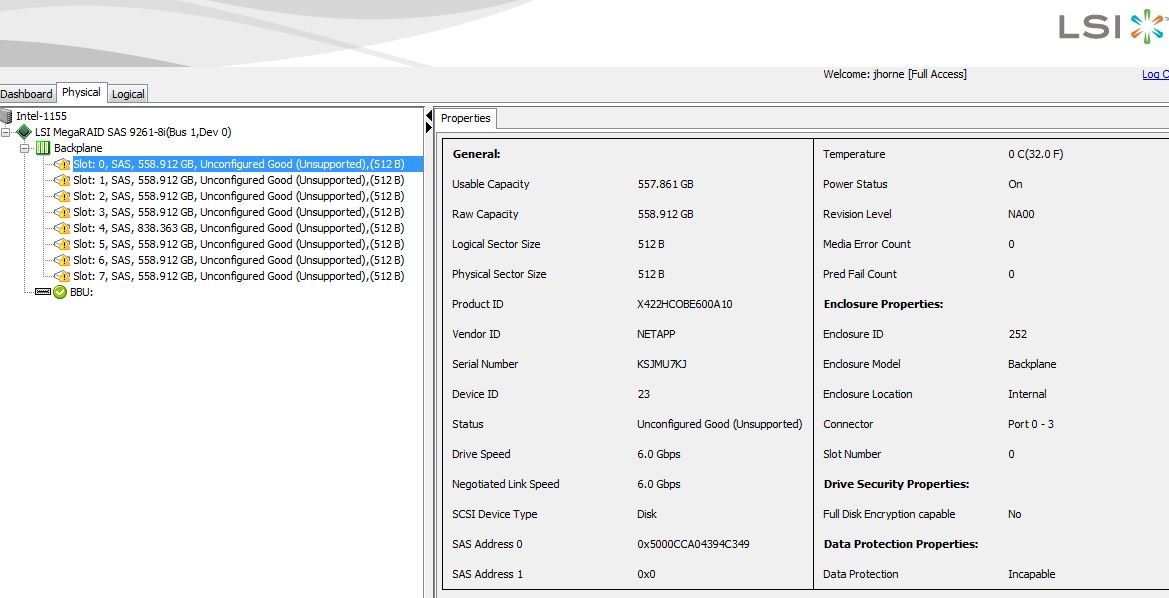The height and width of the screenshot is (598, 1169).
Task: Select the Intel-1155 host label
Action: coord(42,116)
